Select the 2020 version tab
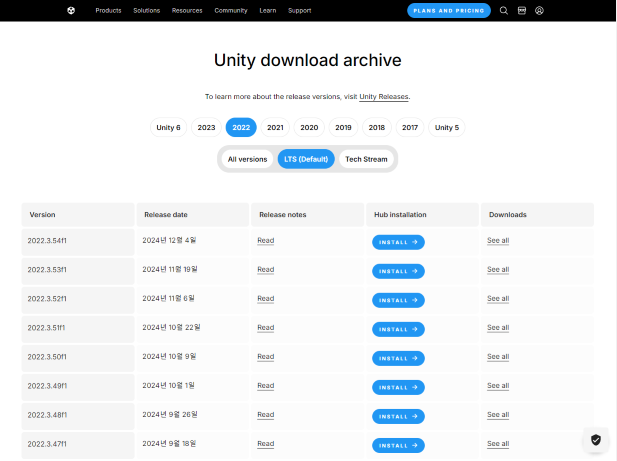This screenshot has height=461, width=617. pyautogui.click(x=309, y=127)
